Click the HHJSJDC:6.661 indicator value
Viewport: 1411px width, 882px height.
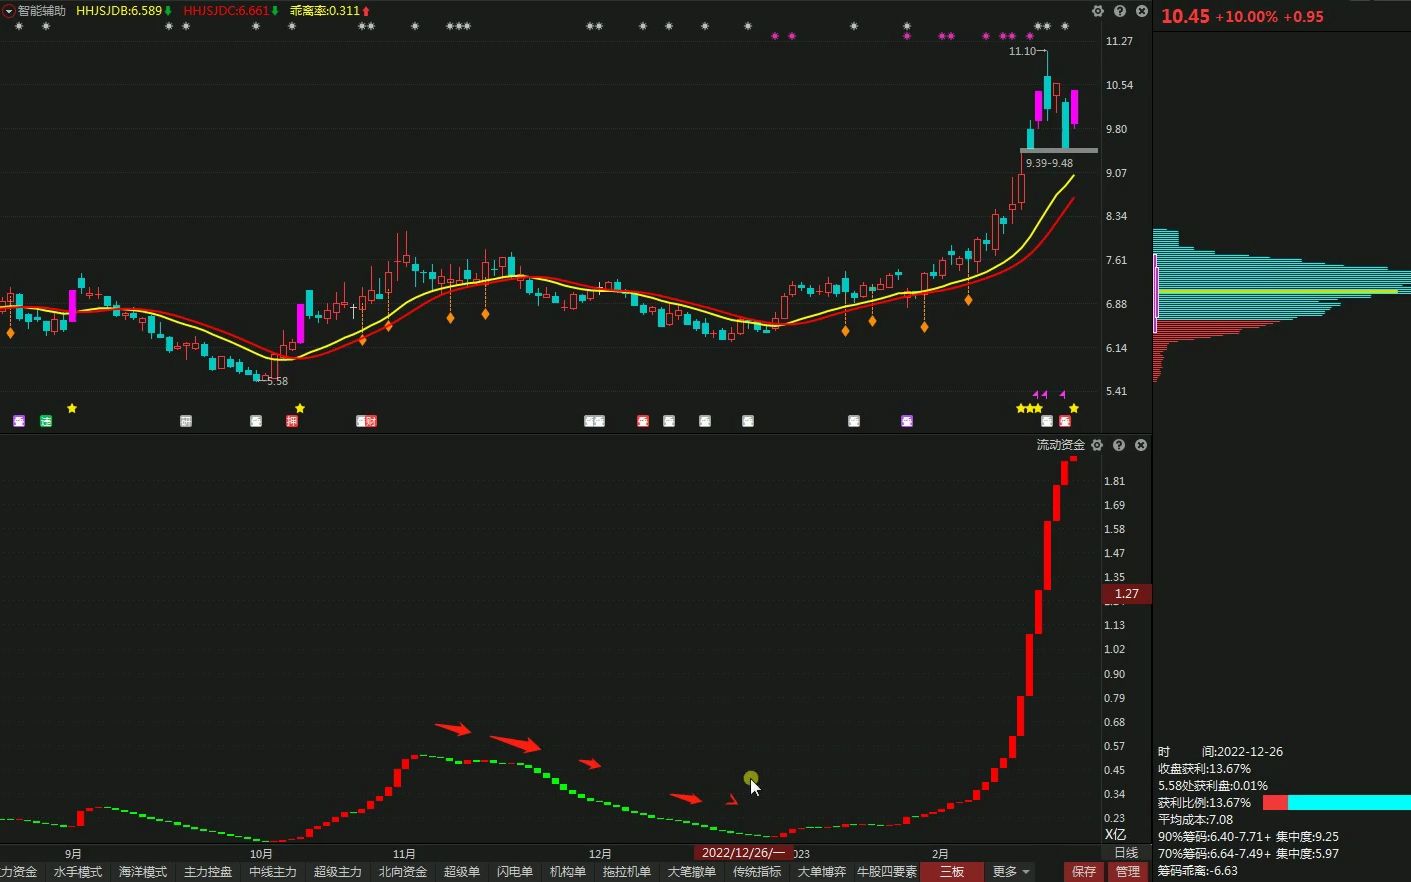click(x=226, y=11)
